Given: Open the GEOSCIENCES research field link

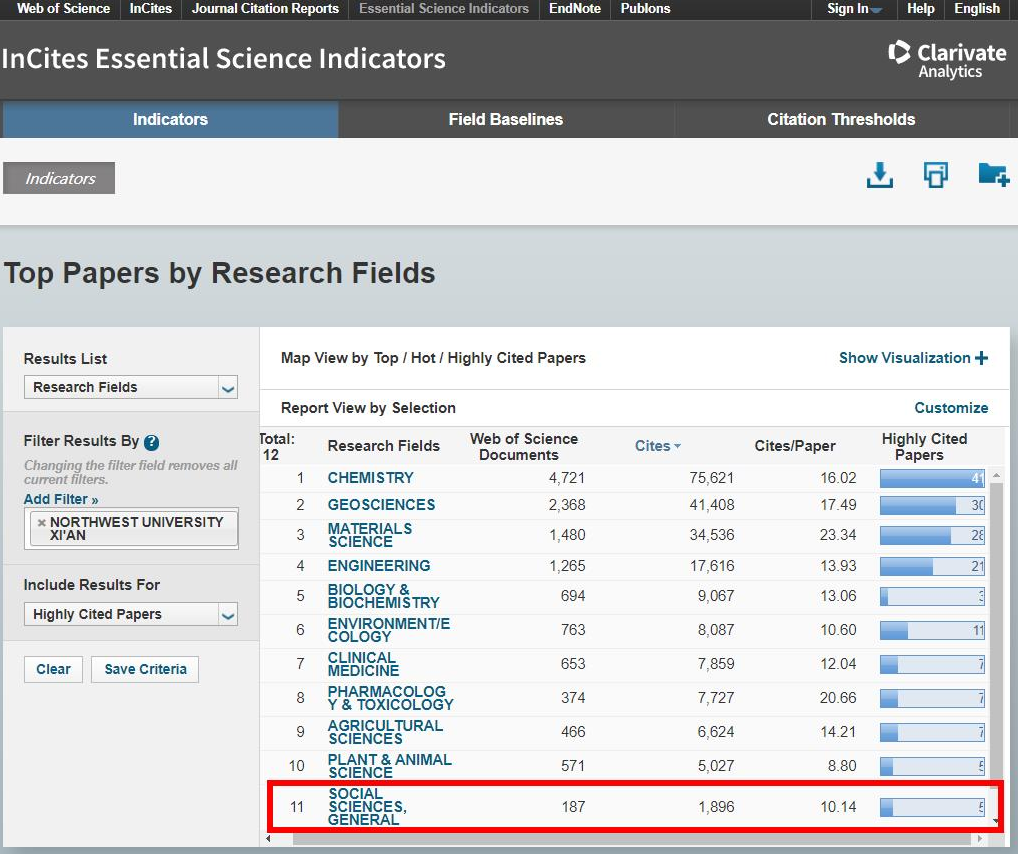Looking at the screenshot, I should (381, 505).
